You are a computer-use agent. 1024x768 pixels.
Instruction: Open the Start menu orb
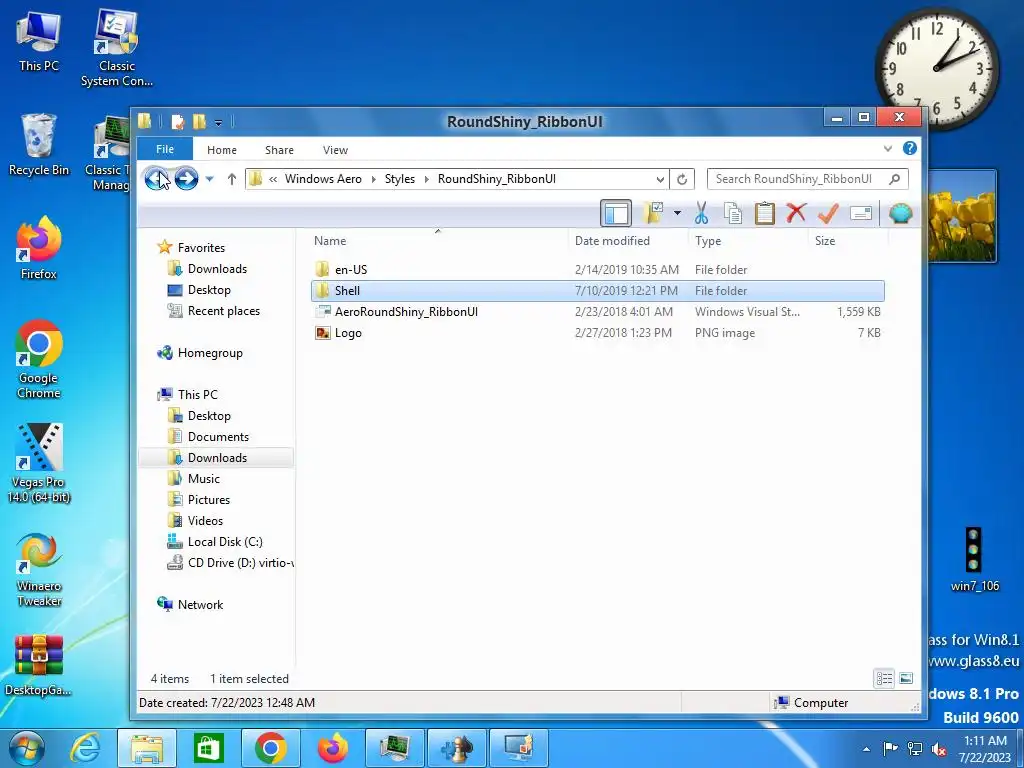click(x=27, y=748)
